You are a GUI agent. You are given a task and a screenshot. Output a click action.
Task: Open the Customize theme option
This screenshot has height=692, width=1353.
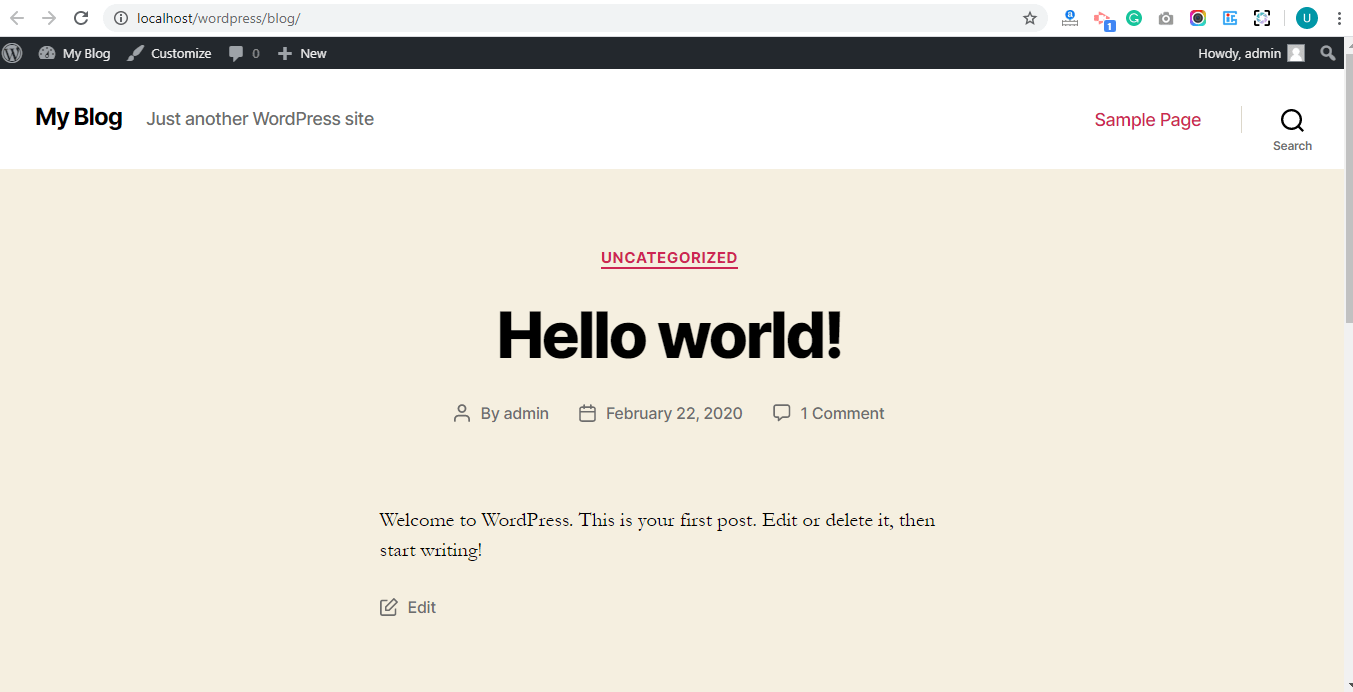169,53
